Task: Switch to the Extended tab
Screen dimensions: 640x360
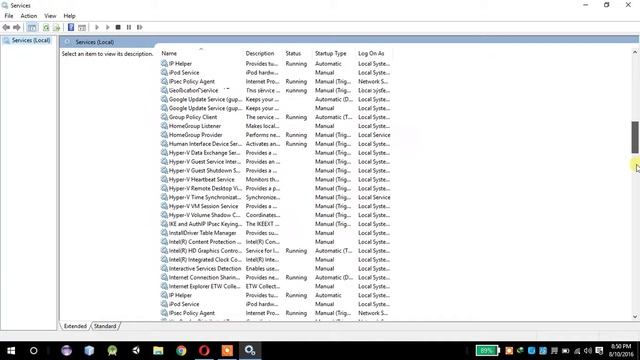Action: pyautogui.click(x=75, y=326)
